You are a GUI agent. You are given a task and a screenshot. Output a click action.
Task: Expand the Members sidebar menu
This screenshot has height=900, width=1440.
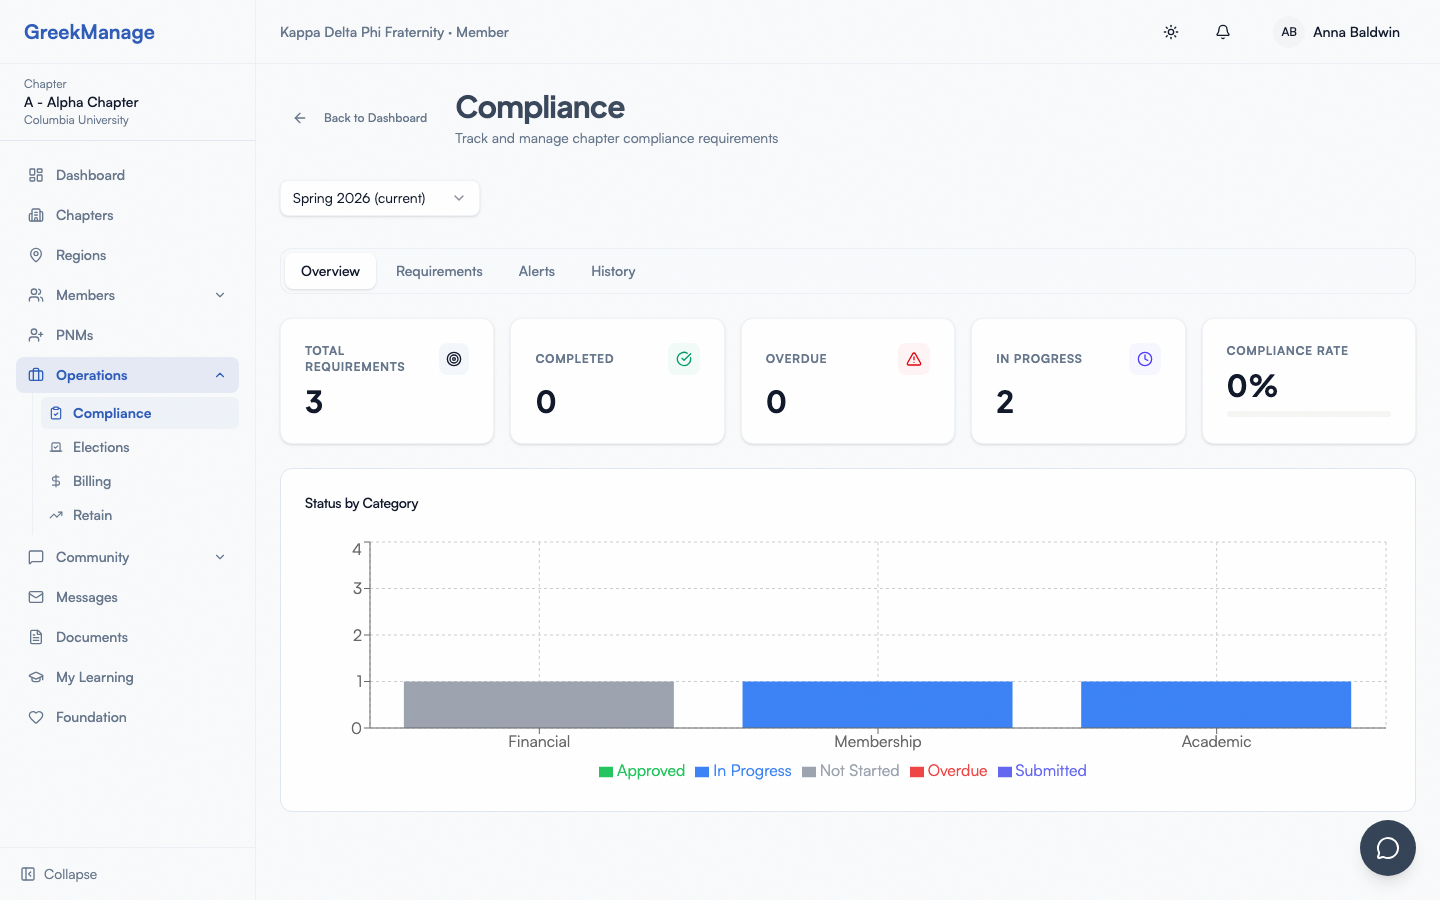pos(219,295)
